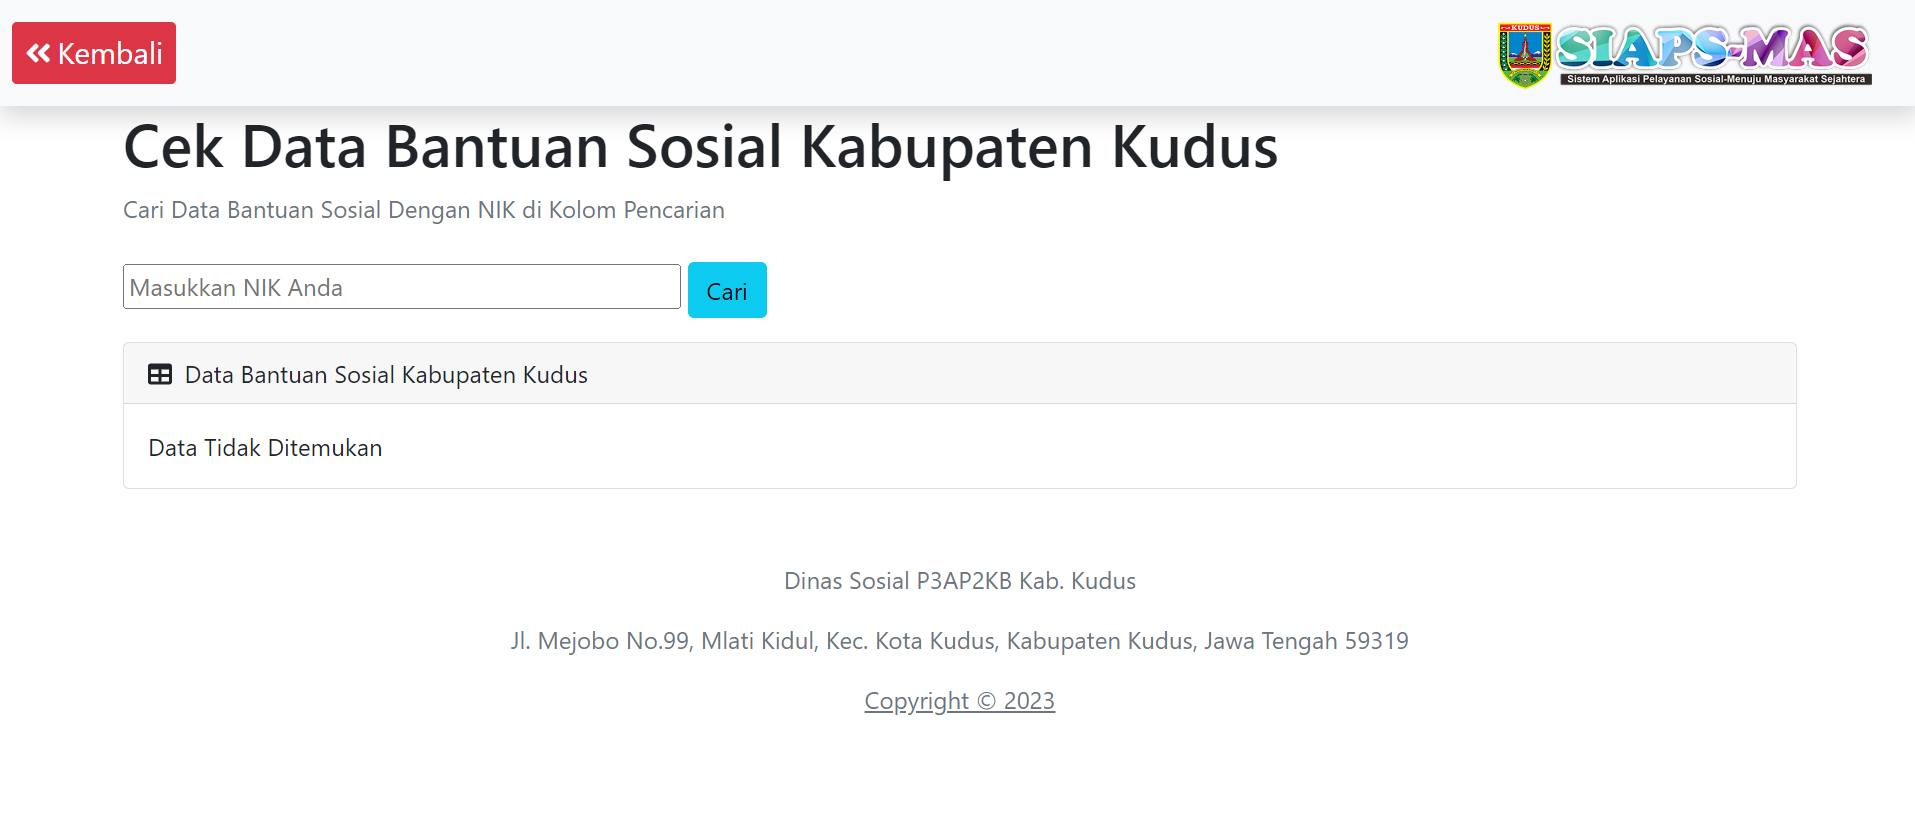Select the card title Data Bantuan Sosial Kabupaten Kudus
The height and width of the screenshot is (818, 1915).
point(386,375)
